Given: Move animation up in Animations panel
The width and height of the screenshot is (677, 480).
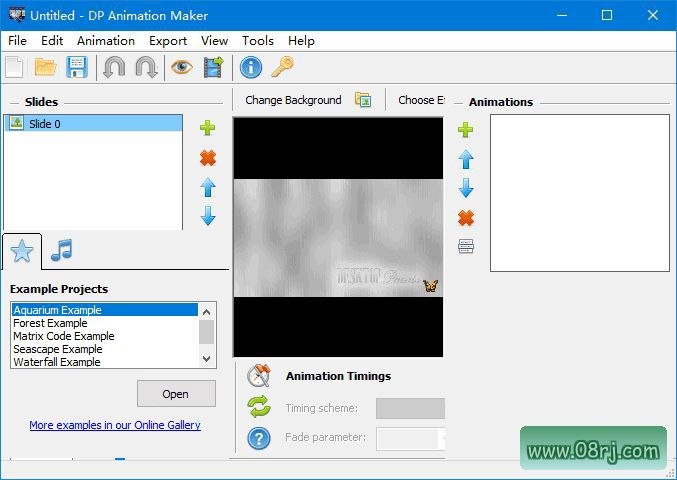Looking at the screenshot, I should click(466, 159).
